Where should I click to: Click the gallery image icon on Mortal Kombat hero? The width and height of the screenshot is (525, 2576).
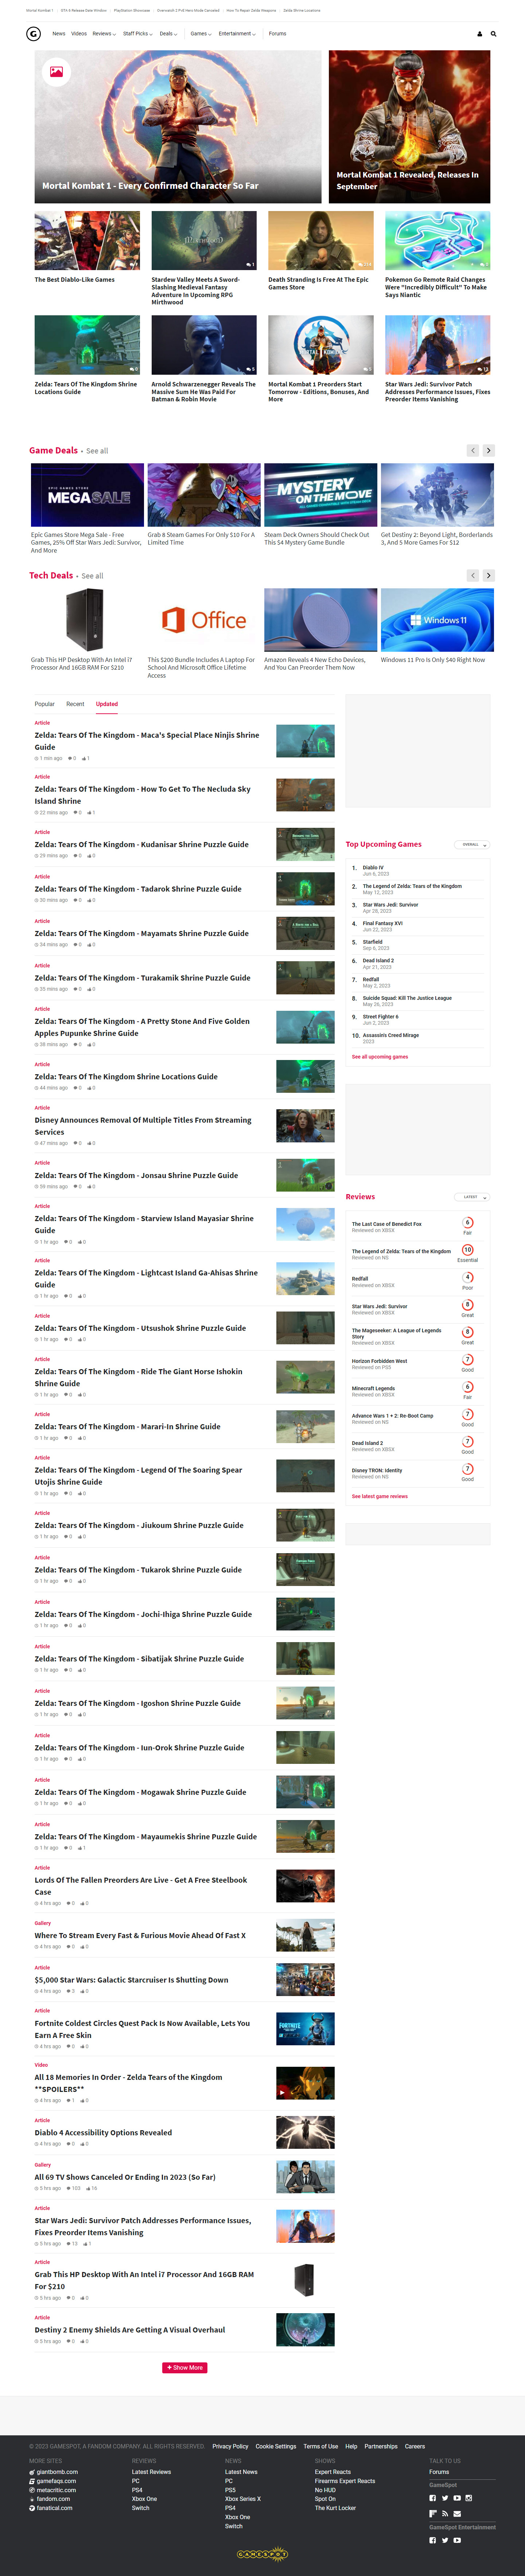tap(56, 72)
